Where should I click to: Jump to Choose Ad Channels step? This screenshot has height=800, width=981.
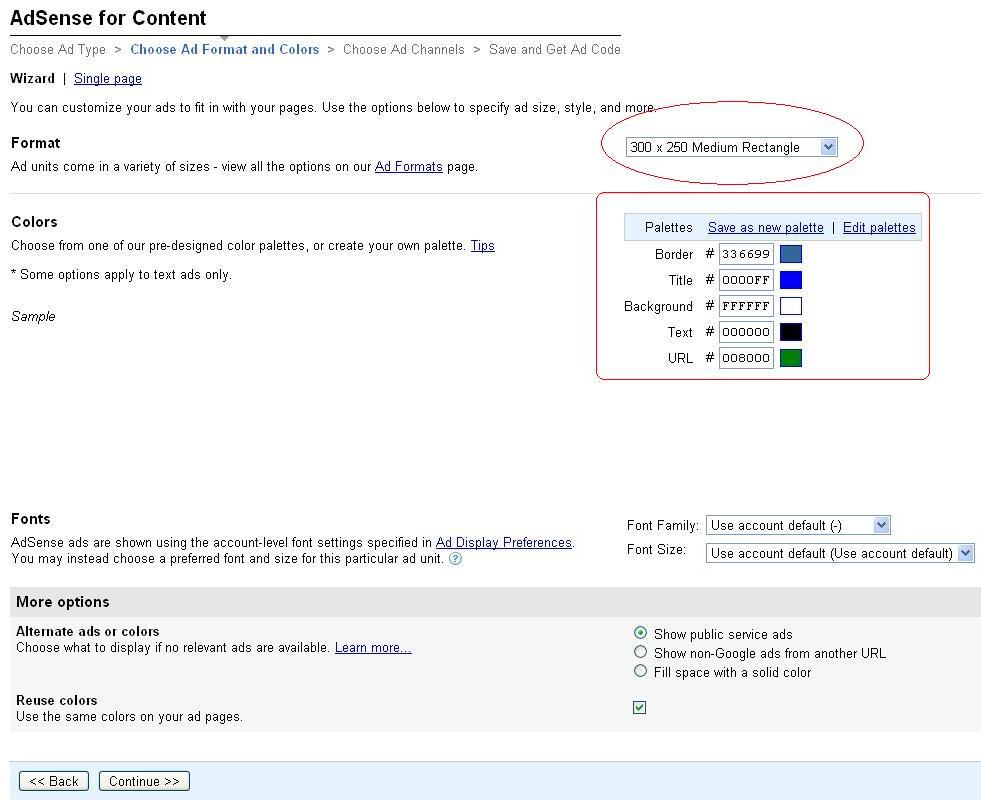(x=404, y=49)
